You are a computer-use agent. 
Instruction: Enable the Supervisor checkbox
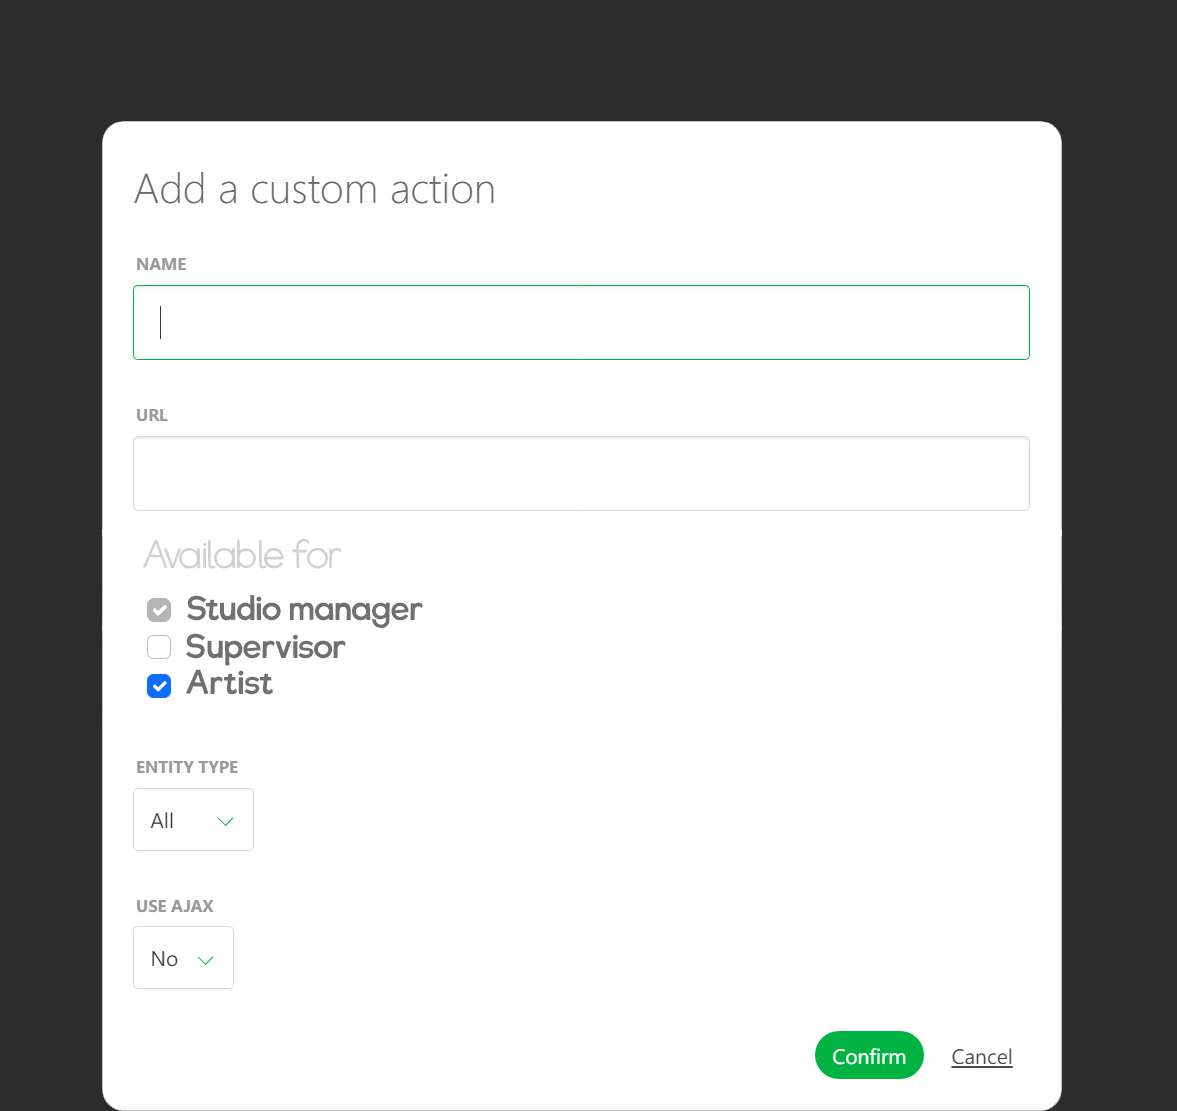159,646
